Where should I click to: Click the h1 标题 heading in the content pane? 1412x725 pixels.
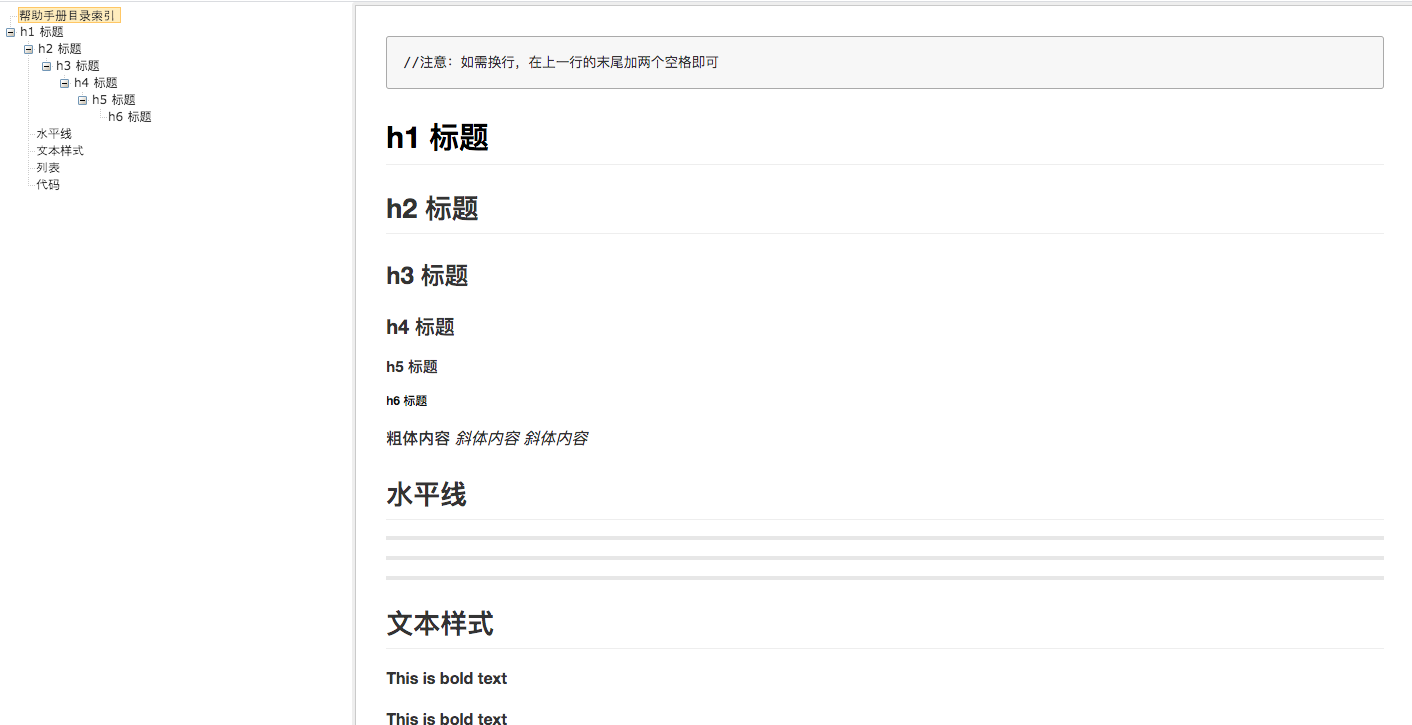pos(437,138)
